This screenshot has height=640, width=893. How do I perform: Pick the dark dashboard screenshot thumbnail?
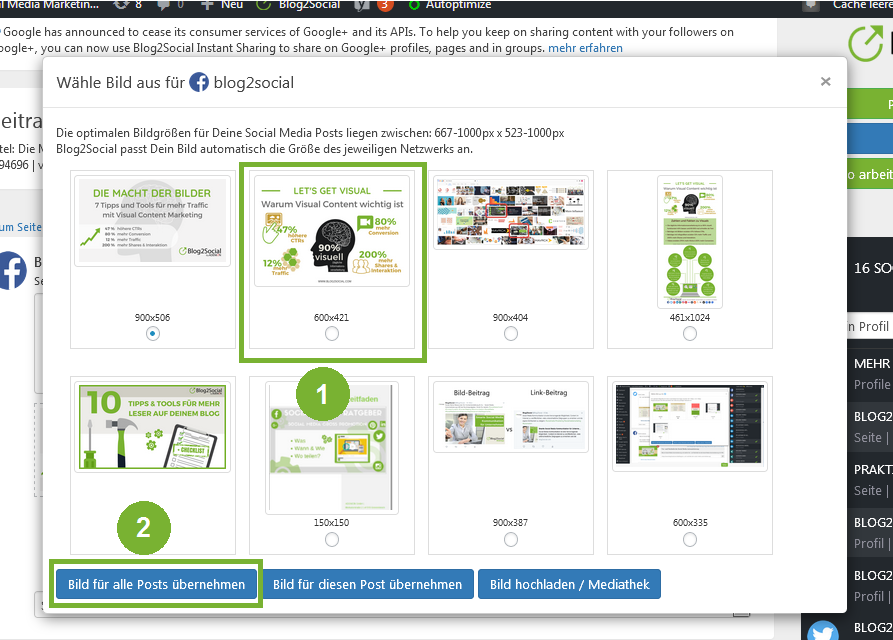tap(690, 426)
